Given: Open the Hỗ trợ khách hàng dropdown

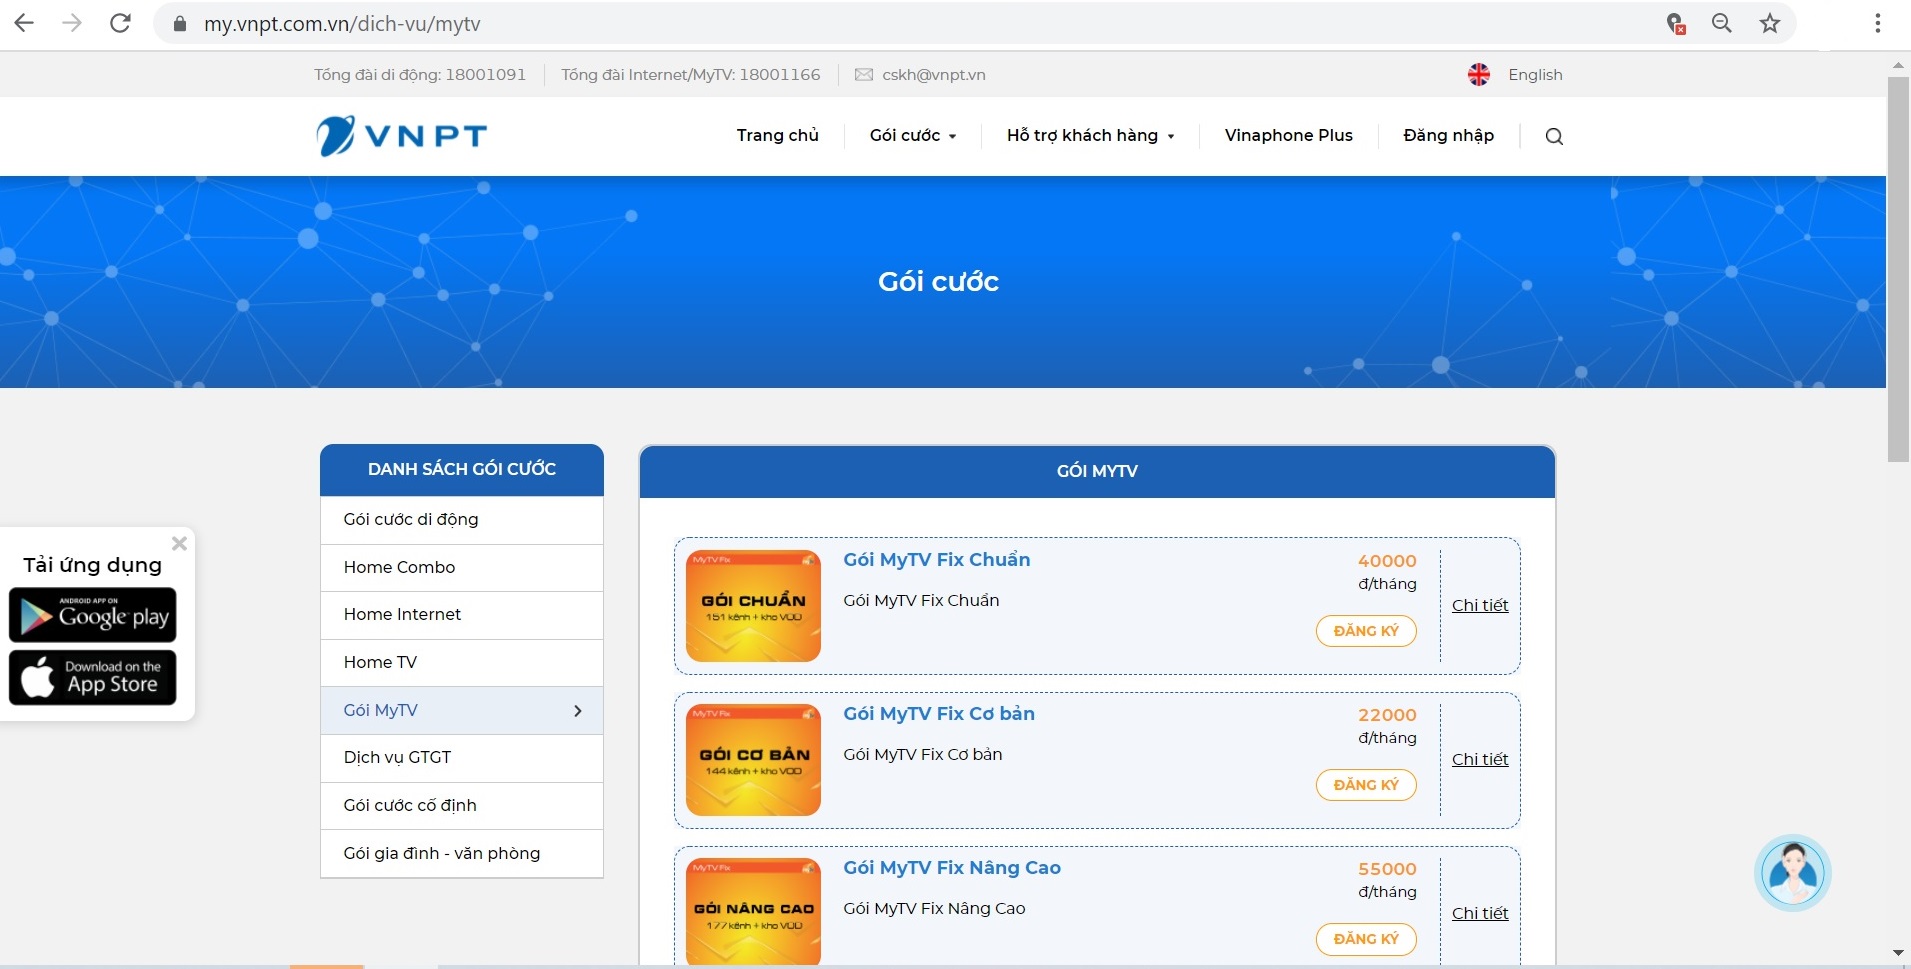Looking at the screenshot, I should click(1089, 135).
